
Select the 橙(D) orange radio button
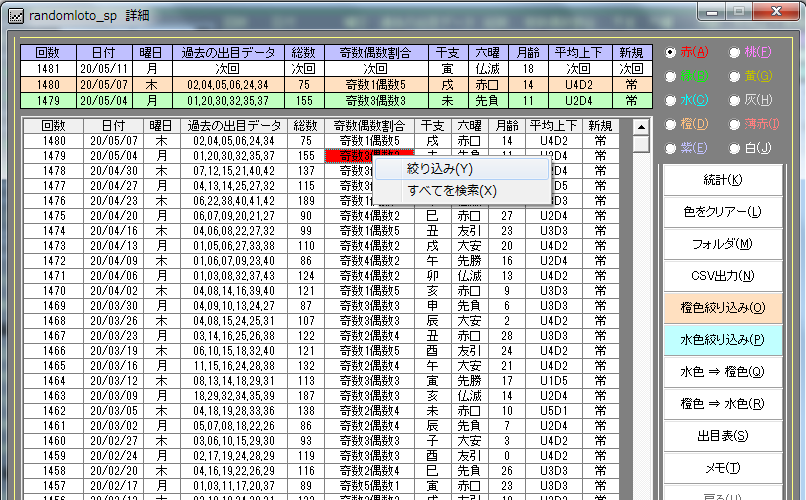click(687, 124)
